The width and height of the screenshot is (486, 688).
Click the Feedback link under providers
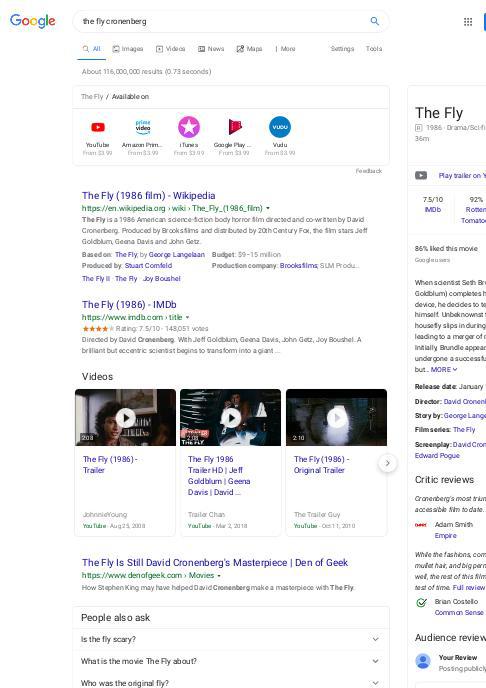[x=368, y=171]
